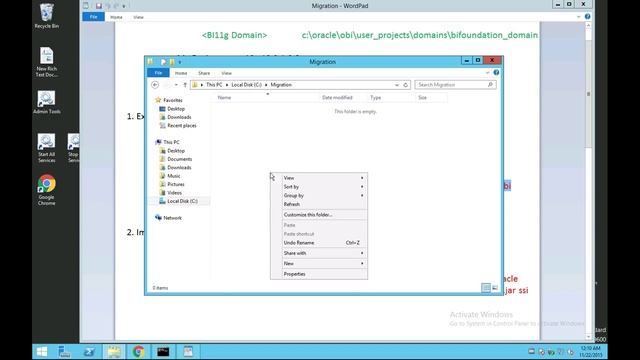640x360 pixels.
Task: Open Explorer quick access toolbar dropdown
Action: pyautogui.click(x=180, y=62)
